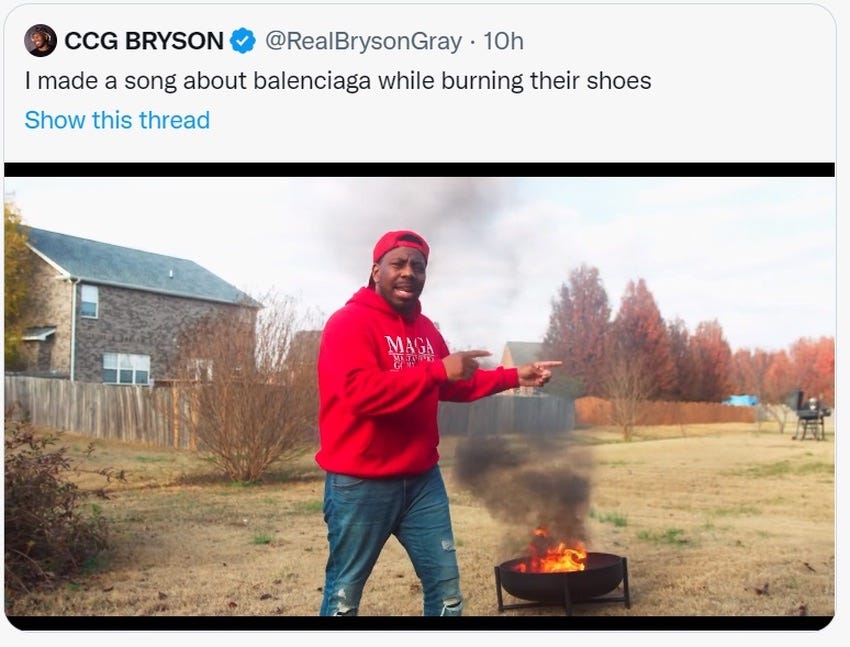850x647 pixels.
Task: Open CCG BRYSON's profile avatar
Action: 40,41
